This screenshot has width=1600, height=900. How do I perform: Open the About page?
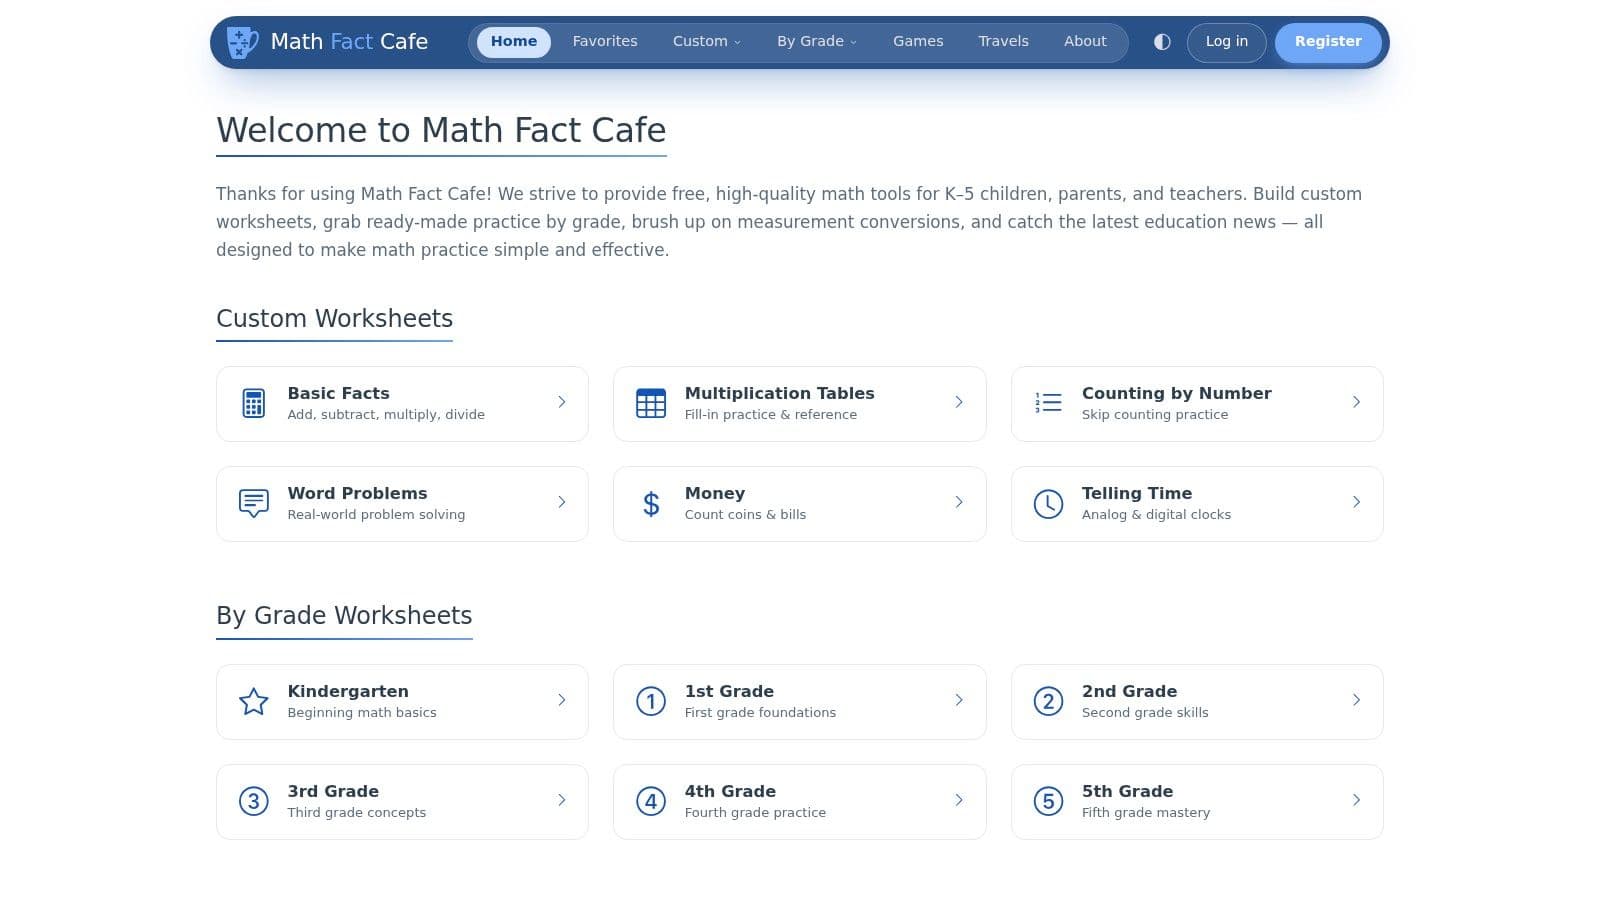pos(1085,41)
